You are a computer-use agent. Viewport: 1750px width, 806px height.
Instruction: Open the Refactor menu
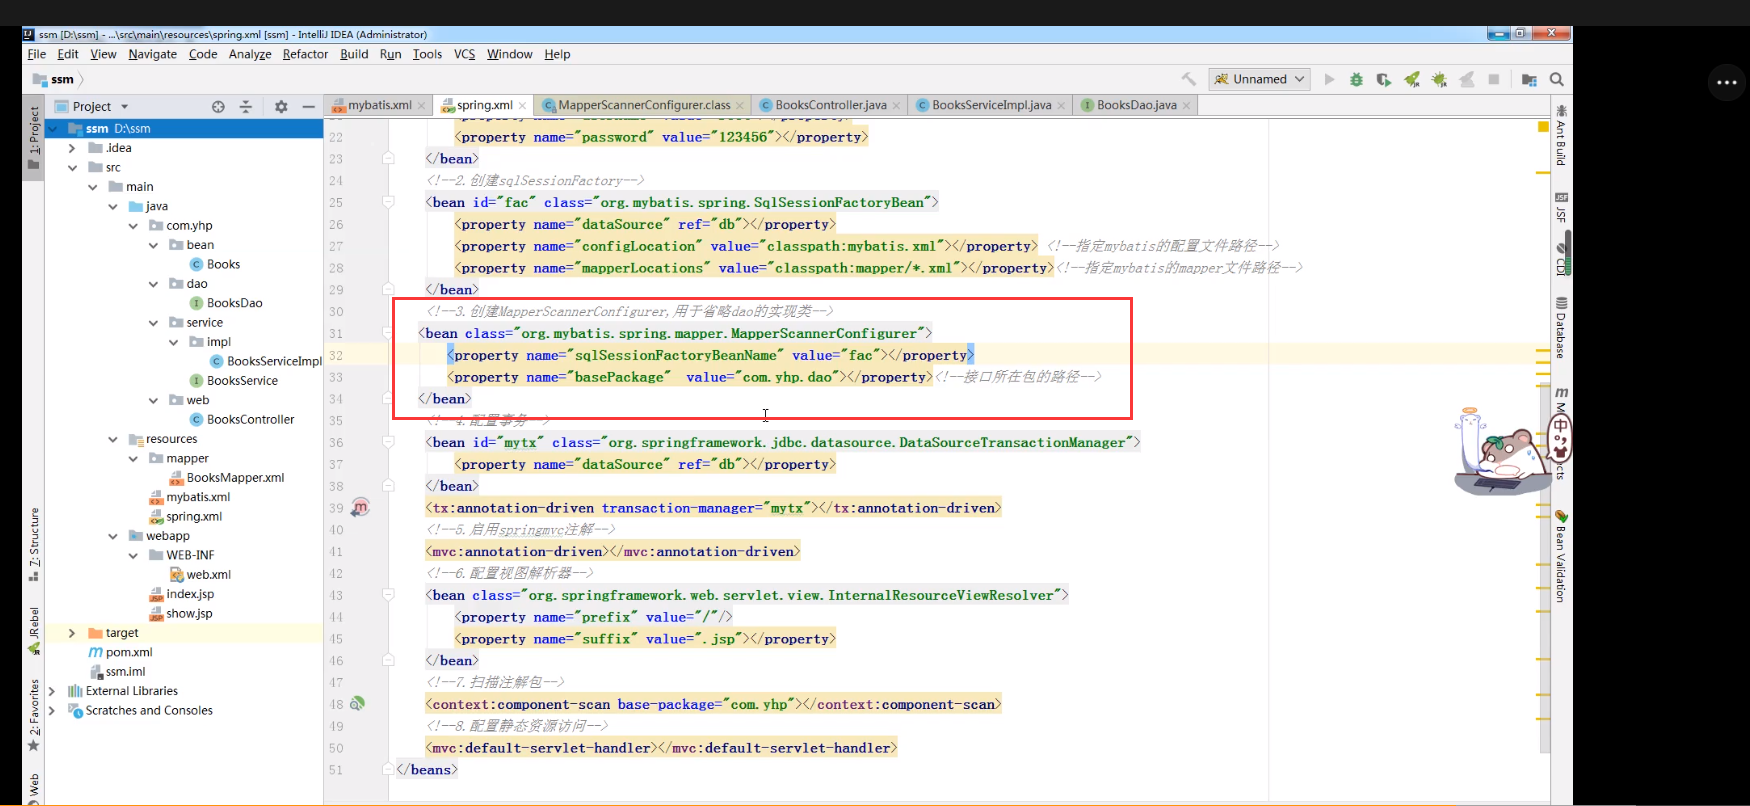pyautogui.click(x=305, y=54)
